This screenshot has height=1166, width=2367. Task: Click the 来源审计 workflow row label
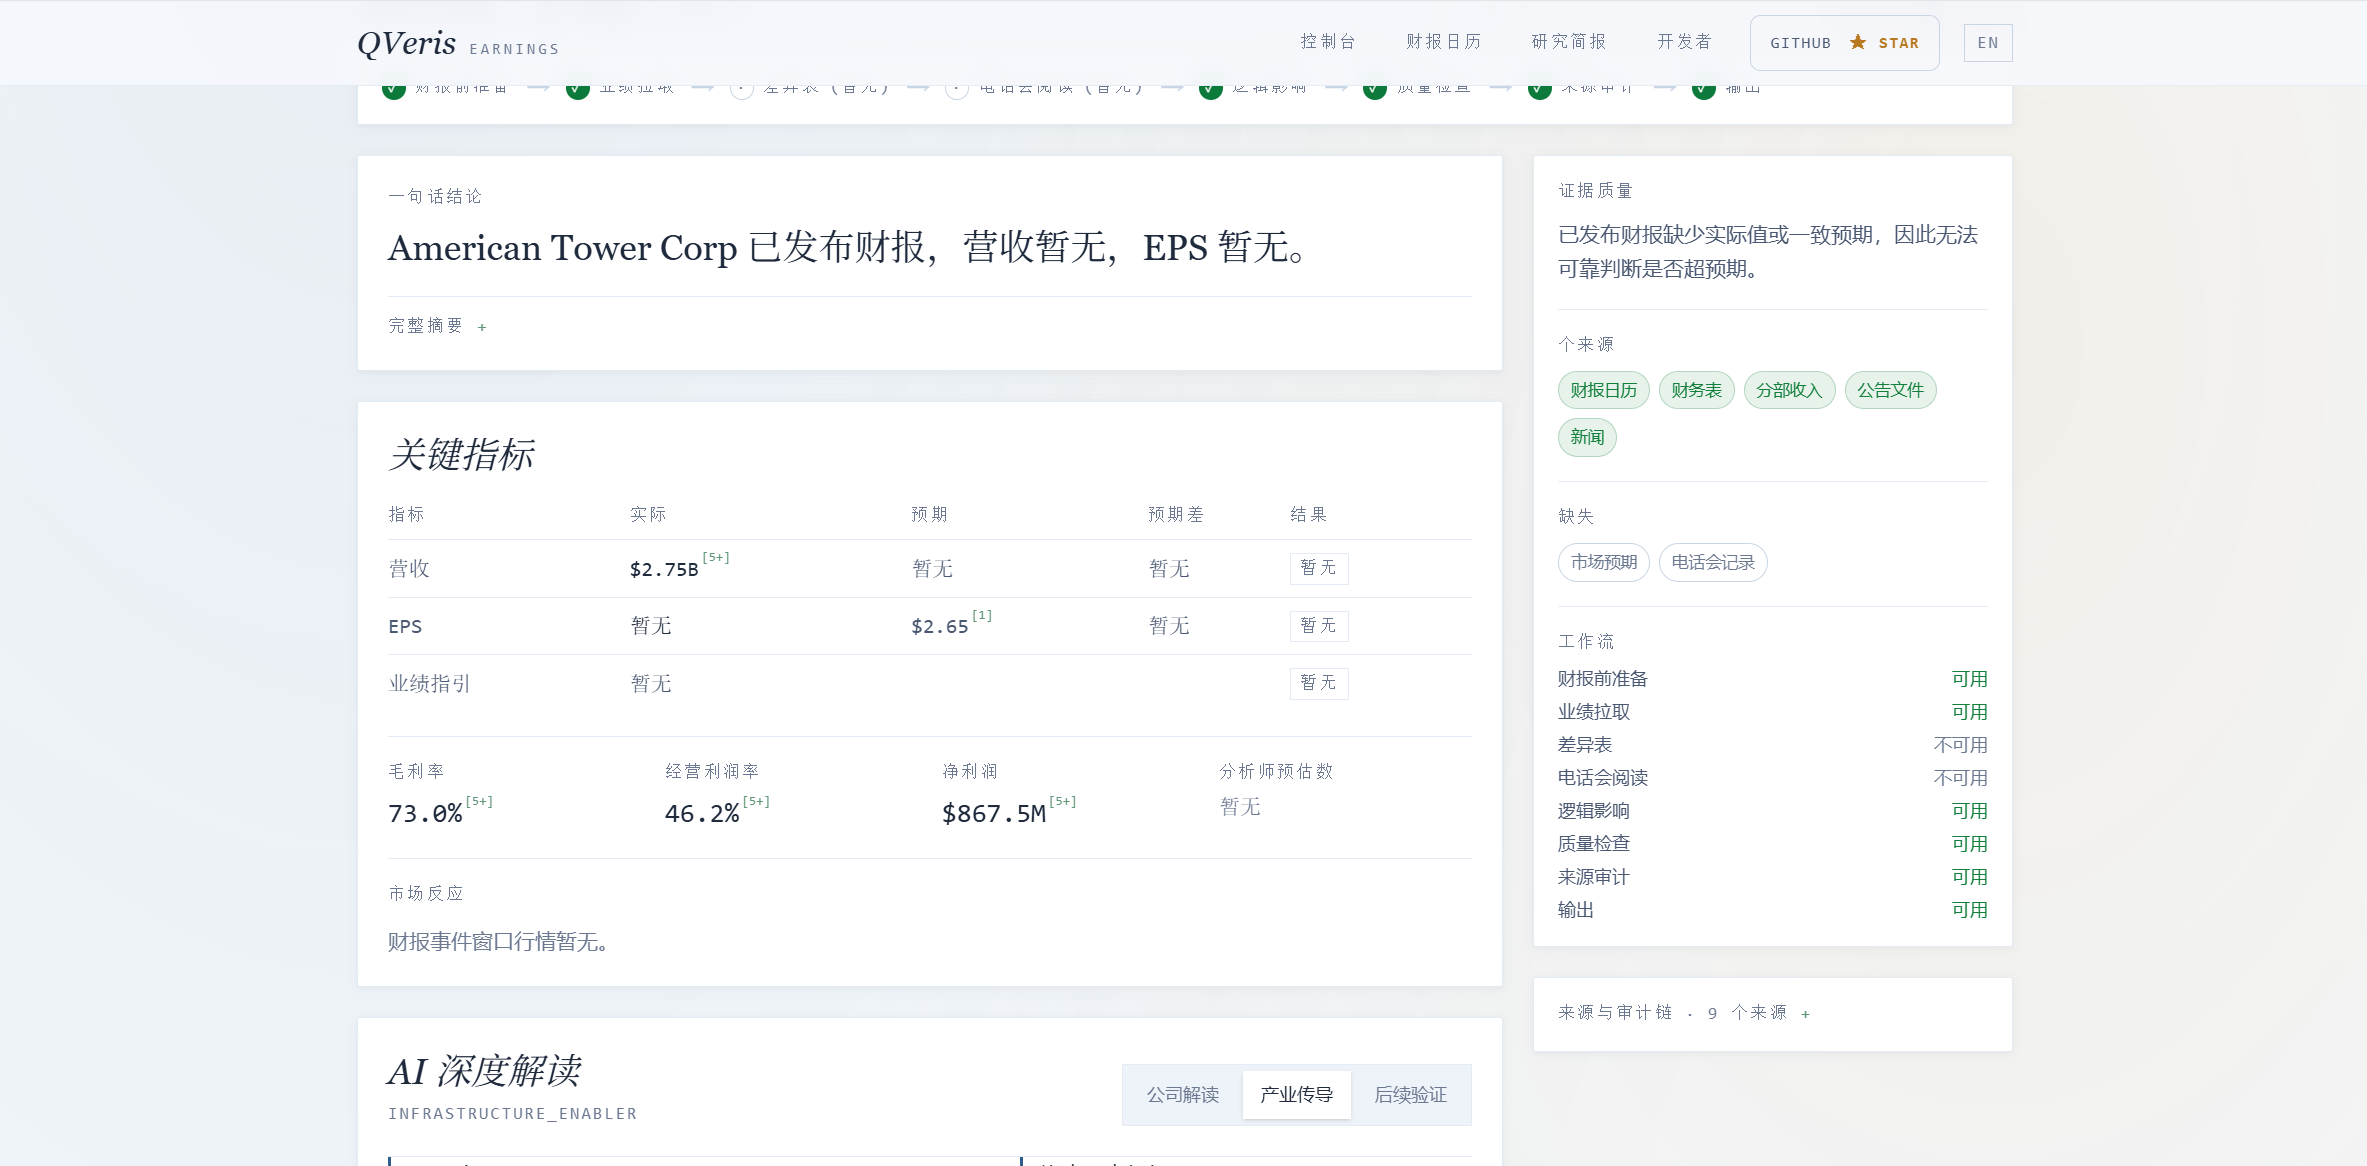(x=1594, y=877)
